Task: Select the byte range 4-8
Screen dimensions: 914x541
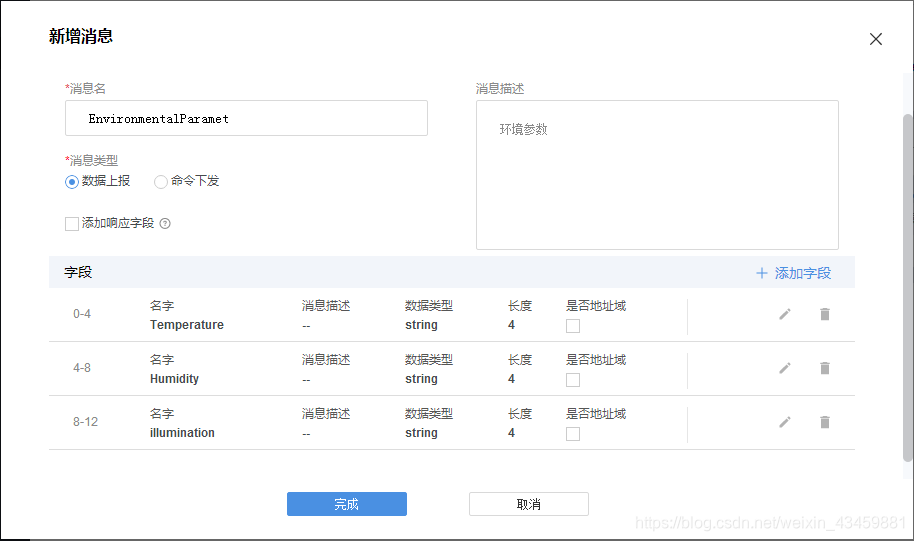Action: click(x=82, y=368)
